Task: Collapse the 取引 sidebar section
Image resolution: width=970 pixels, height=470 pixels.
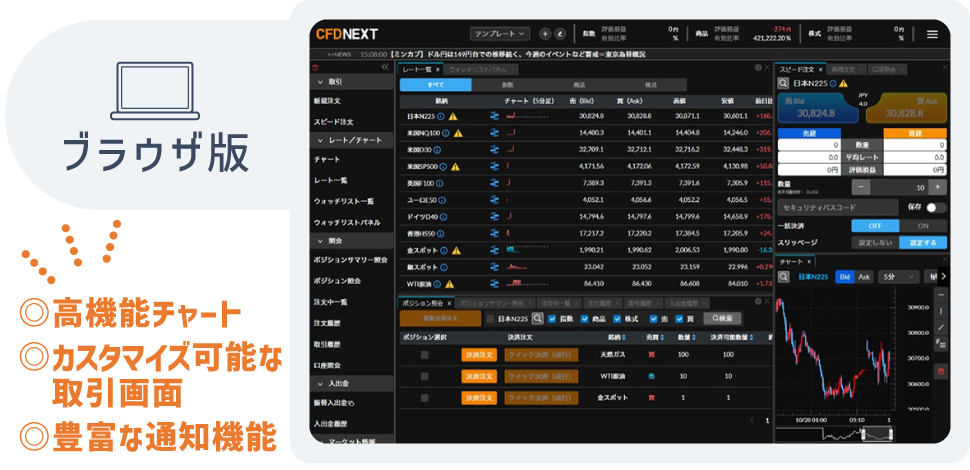Action: (351, 82)
